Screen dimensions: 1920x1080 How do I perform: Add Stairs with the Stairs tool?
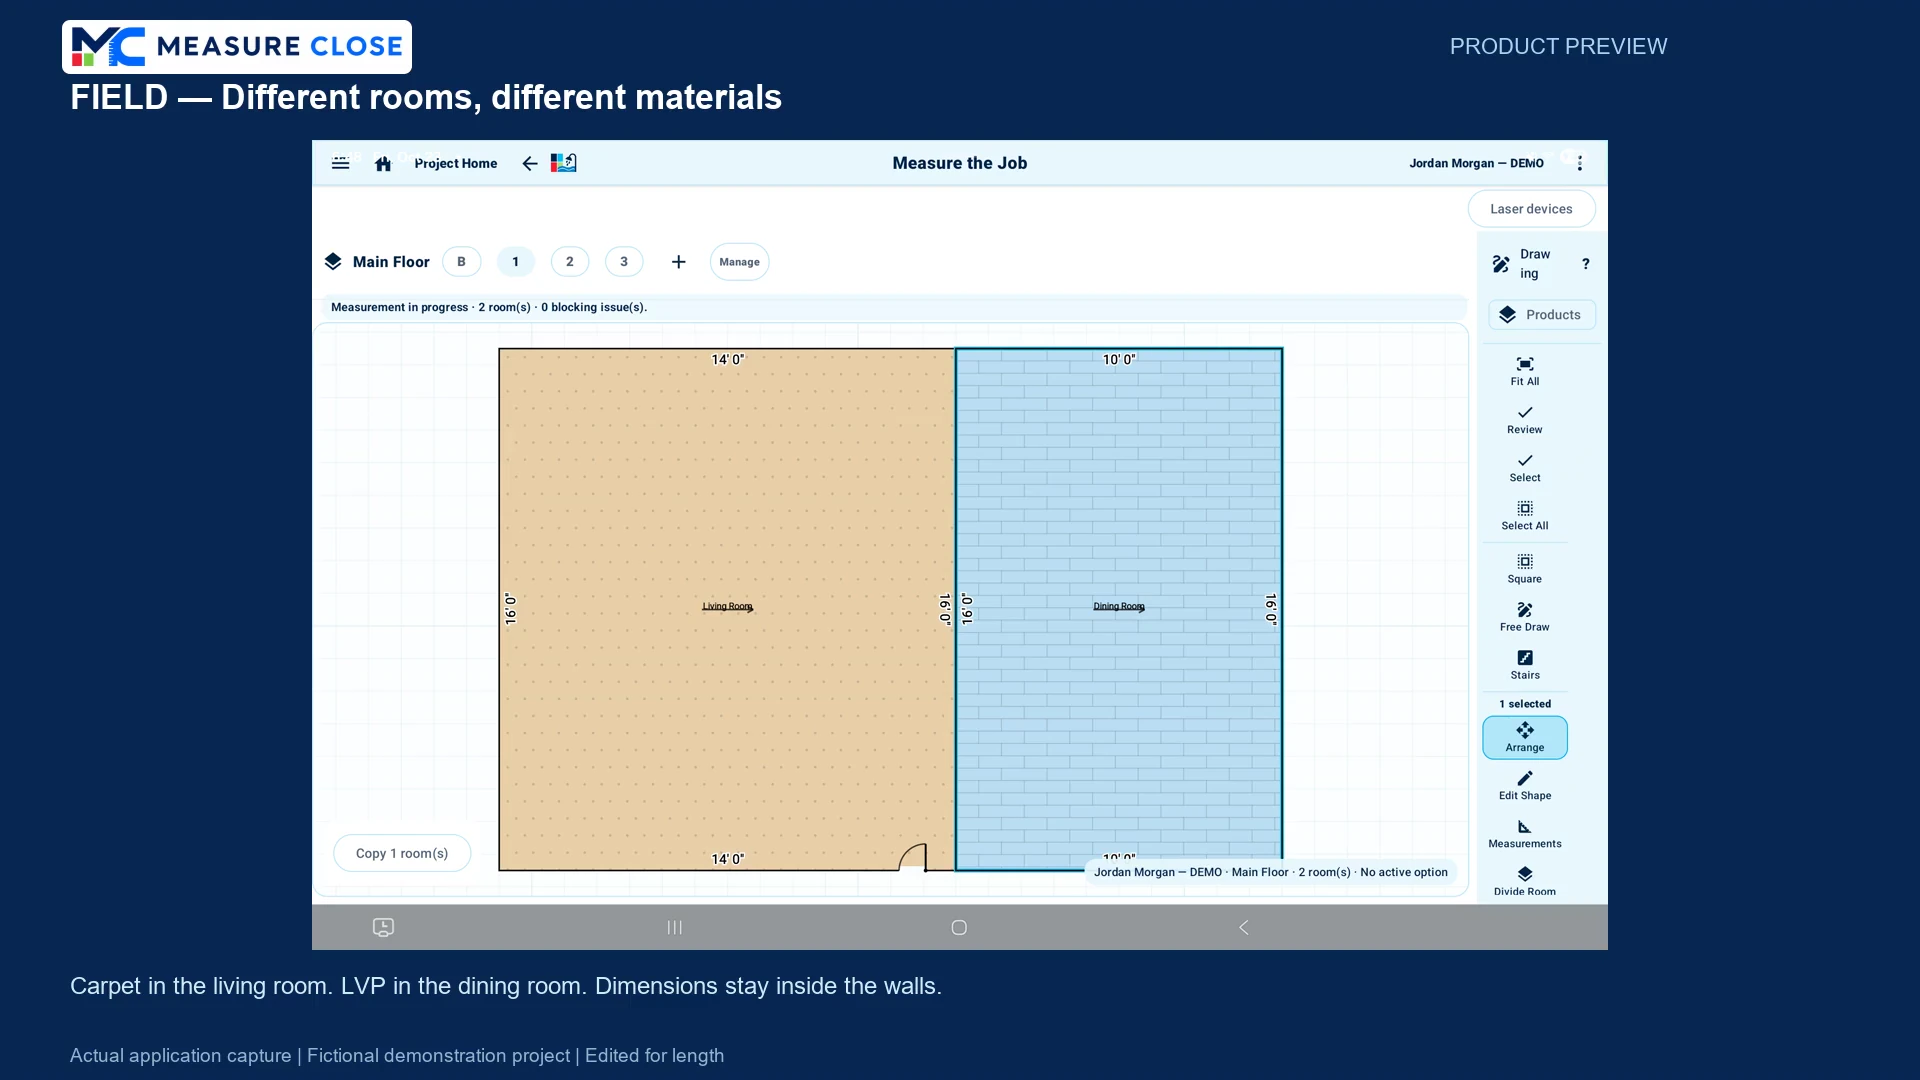[x=1525, y=665]
